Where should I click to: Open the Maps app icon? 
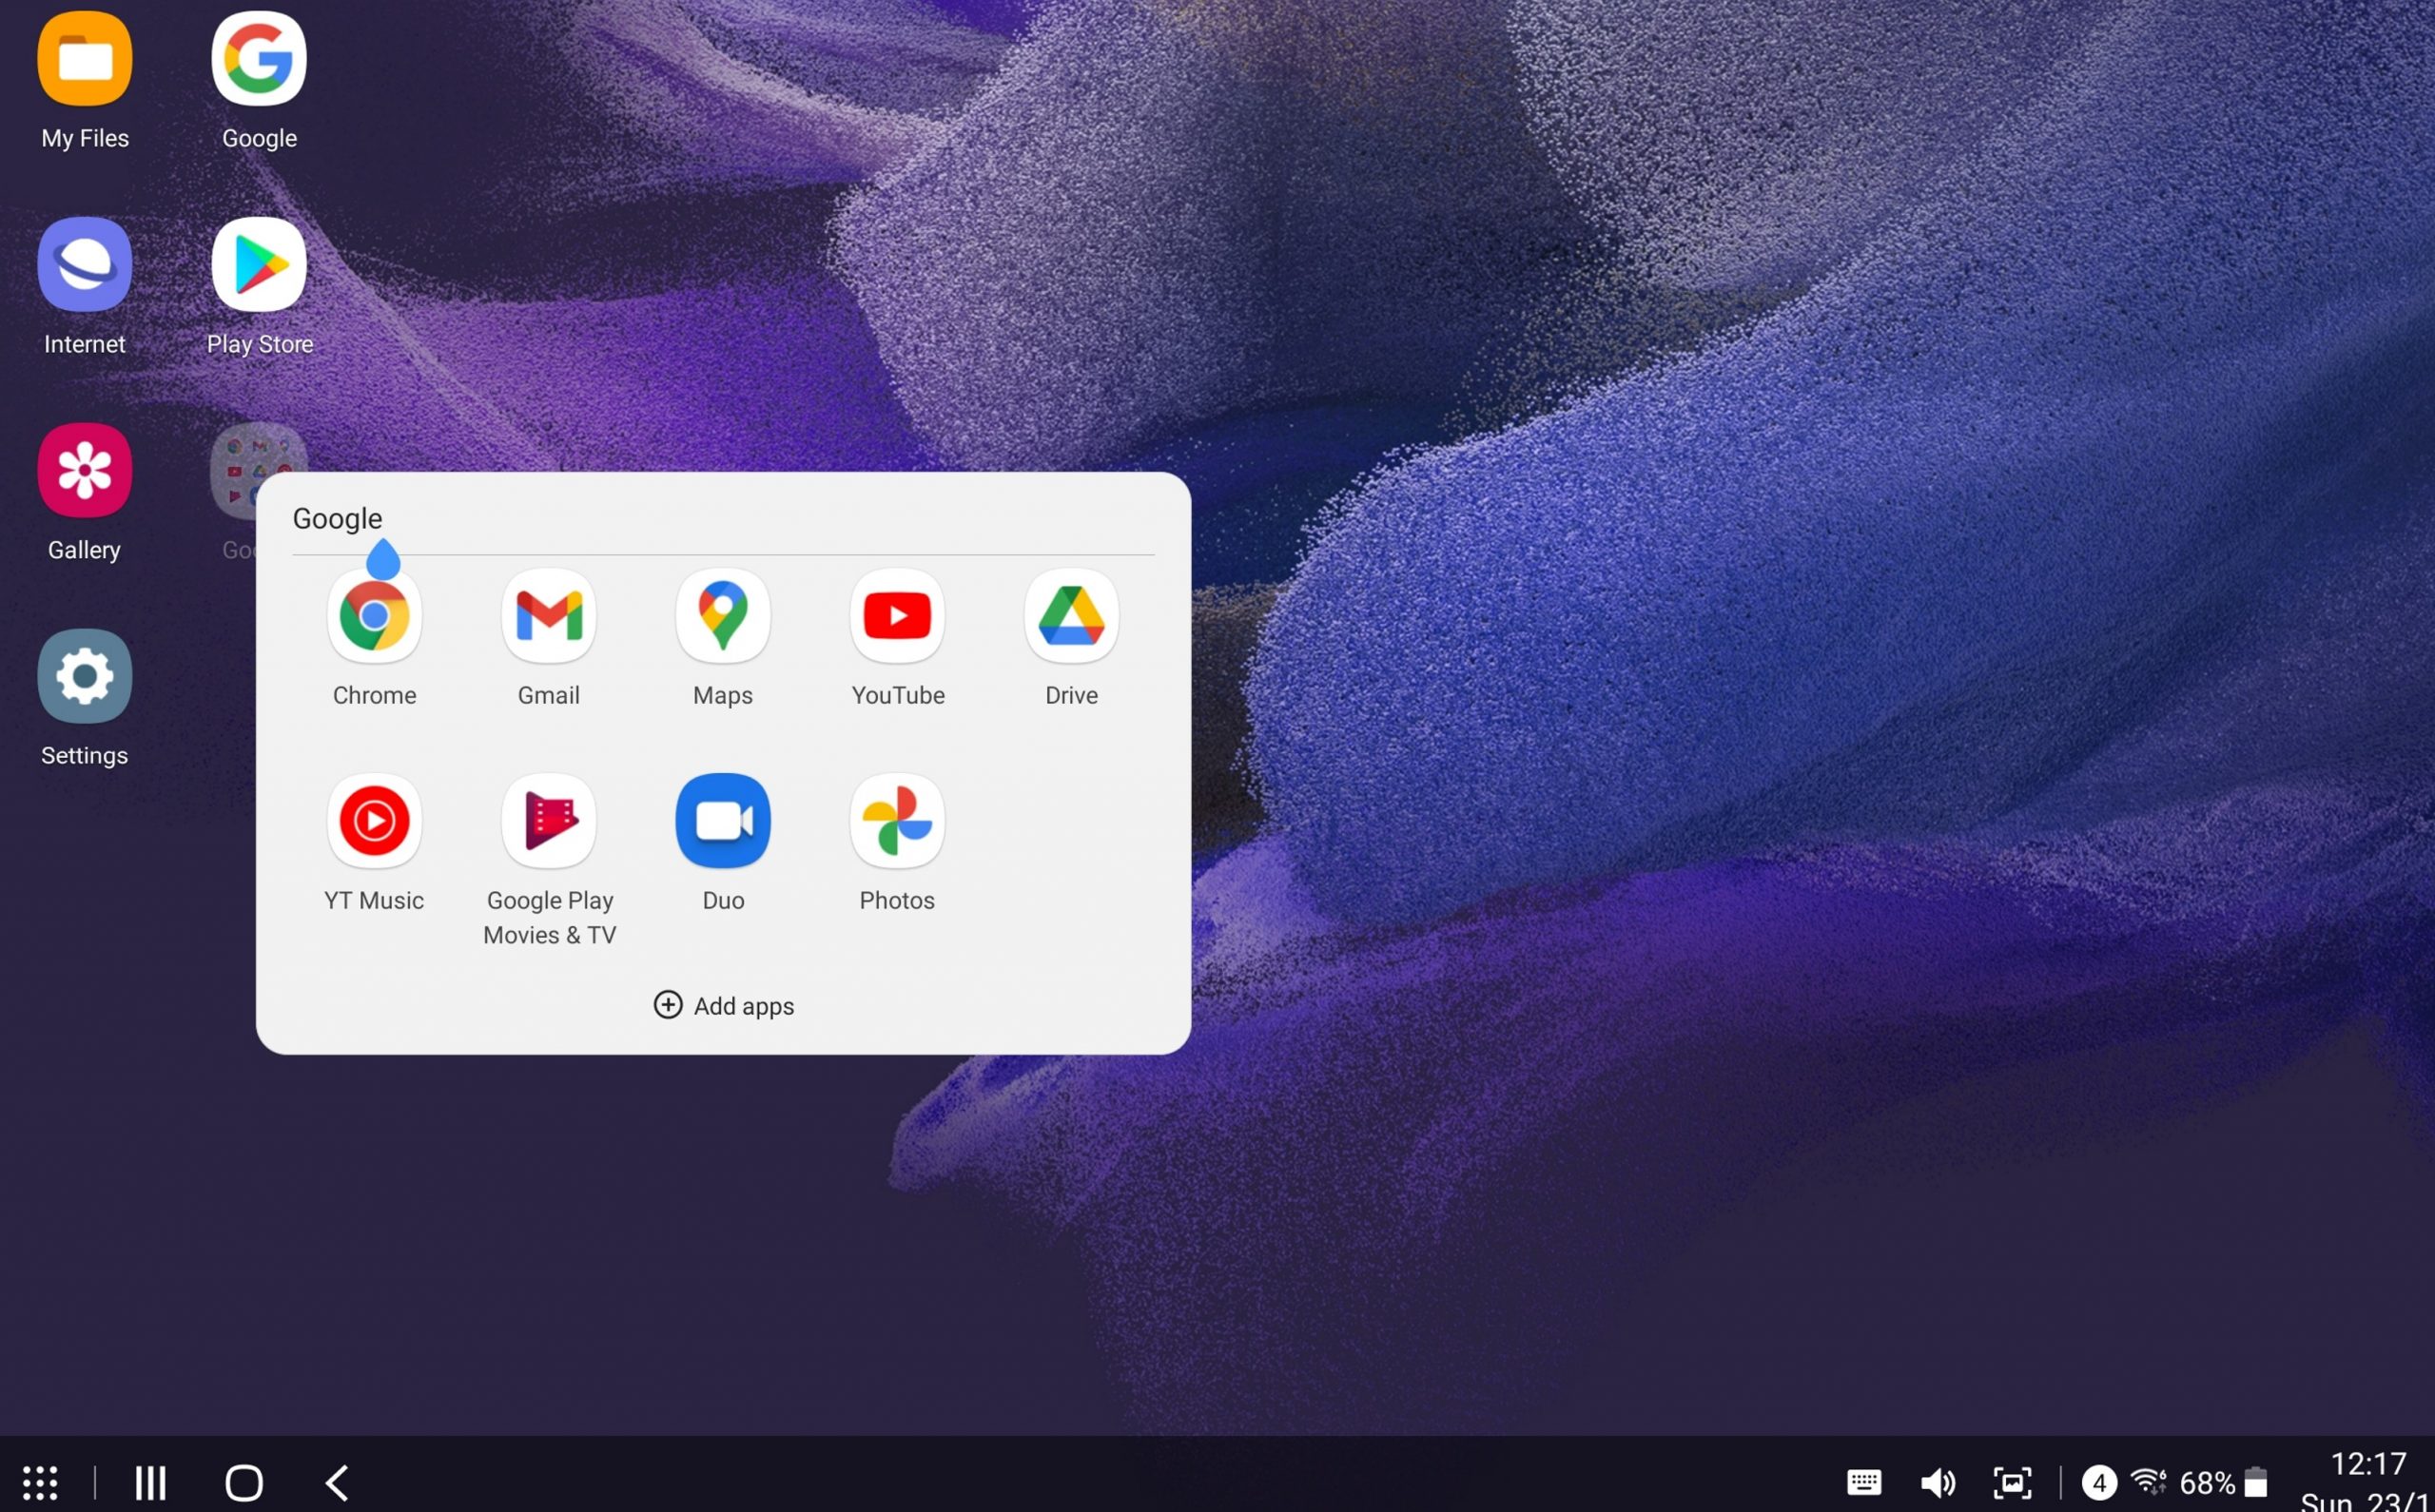(722, 616)
